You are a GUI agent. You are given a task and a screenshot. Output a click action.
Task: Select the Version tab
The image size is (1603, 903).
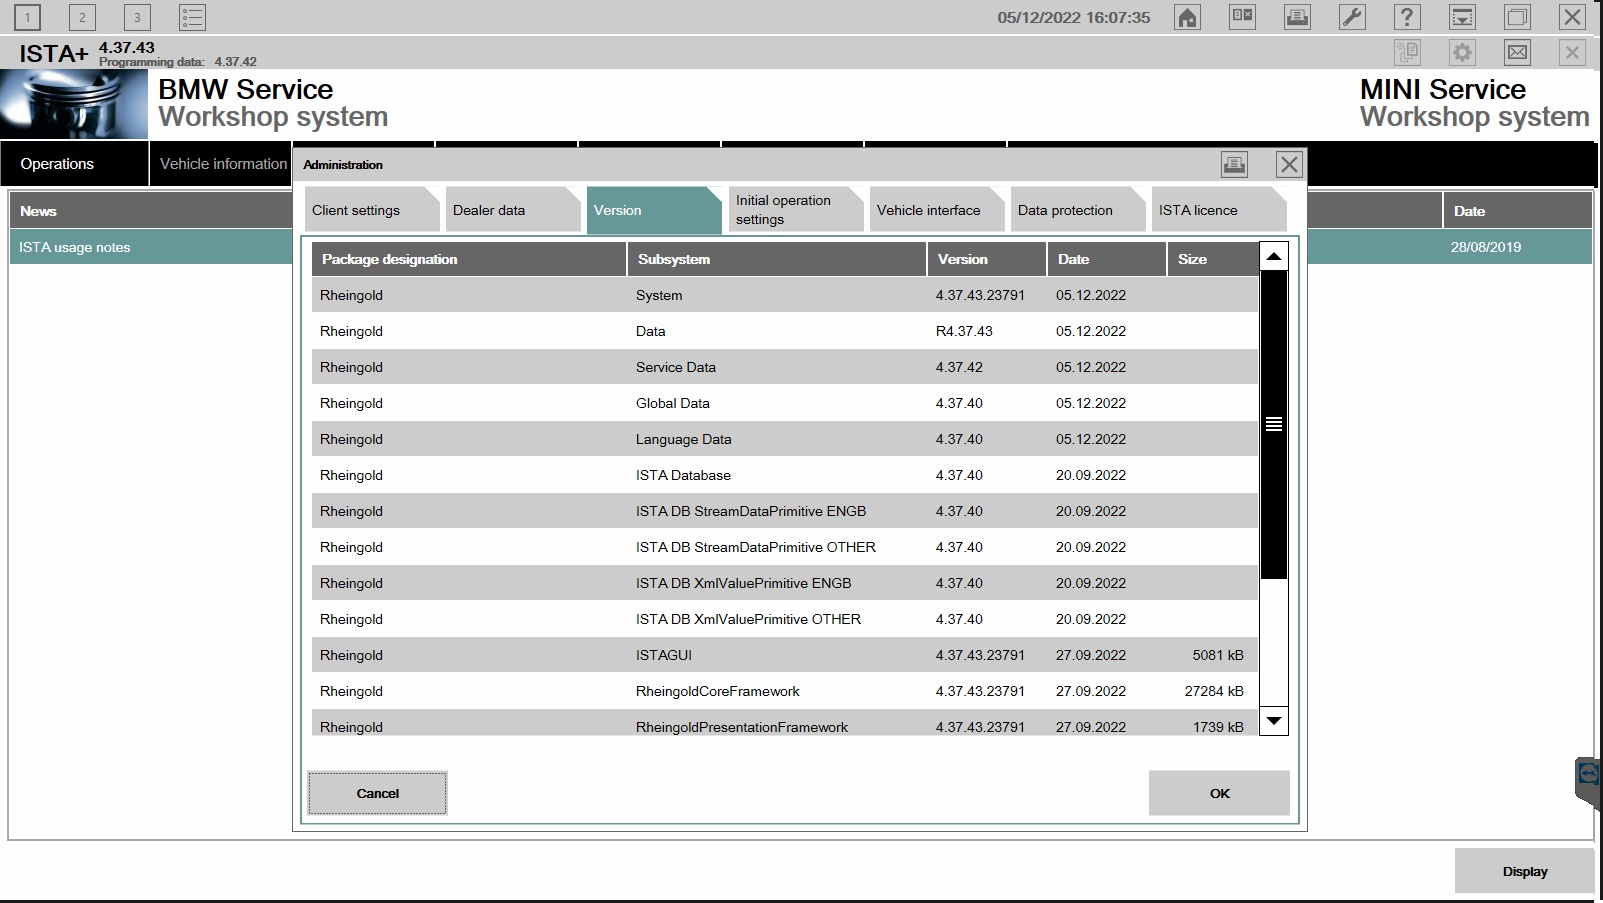coord(654,210)
